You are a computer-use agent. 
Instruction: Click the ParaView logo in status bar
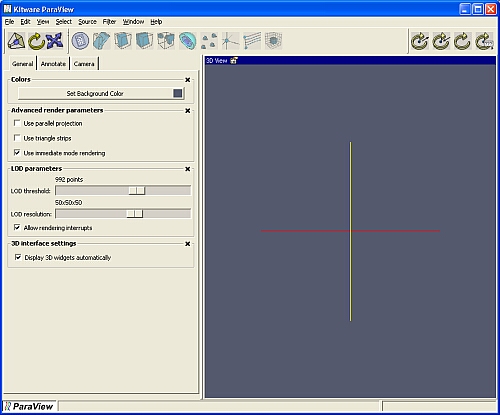(x=29, y=406)
